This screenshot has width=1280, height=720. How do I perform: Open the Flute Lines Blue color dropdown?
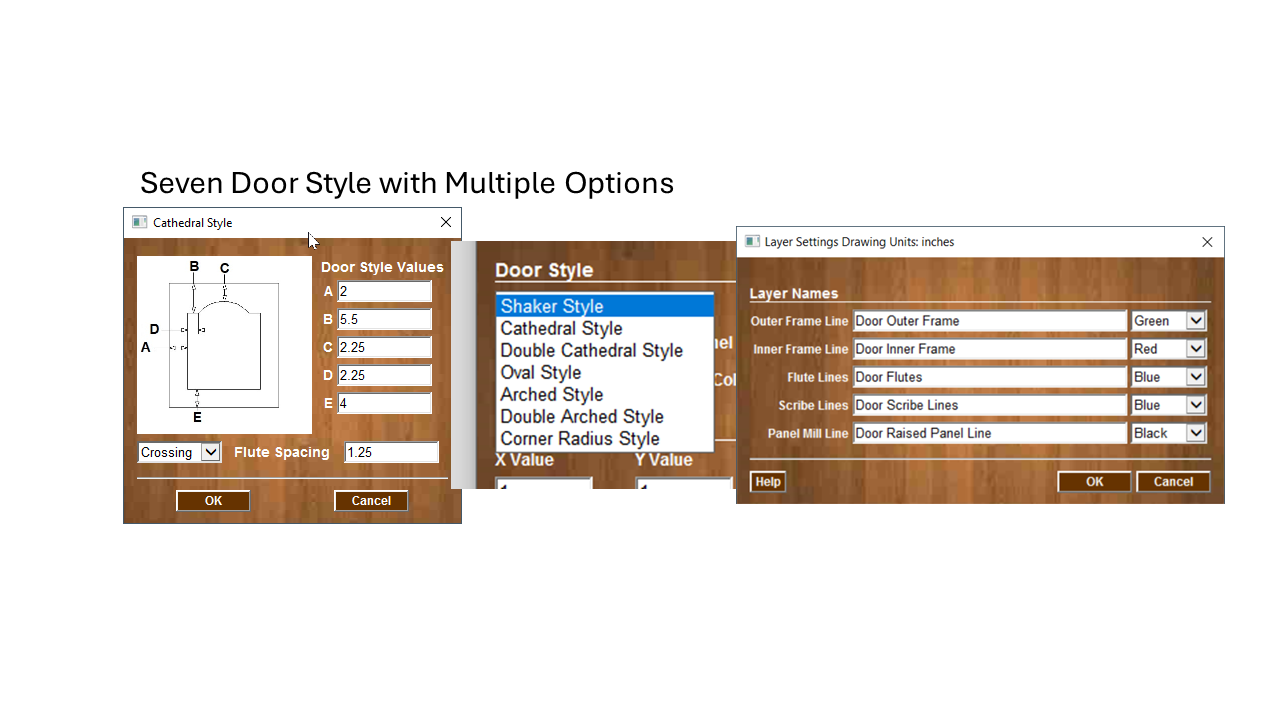coord(1196,377)
